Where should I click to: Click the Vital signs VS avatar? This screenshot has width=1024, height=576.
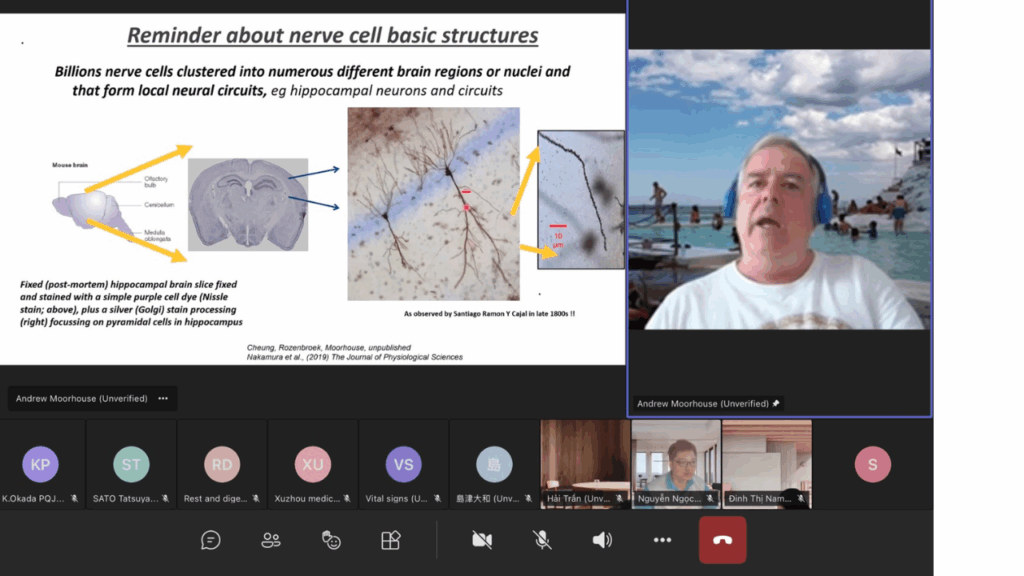tap(403, 464)
